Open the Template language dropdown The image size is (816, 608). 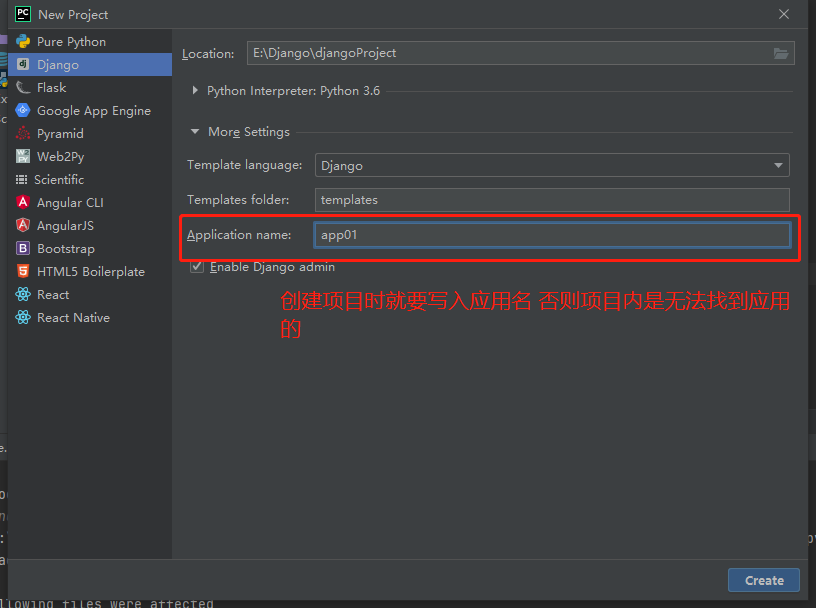[552, 165]
